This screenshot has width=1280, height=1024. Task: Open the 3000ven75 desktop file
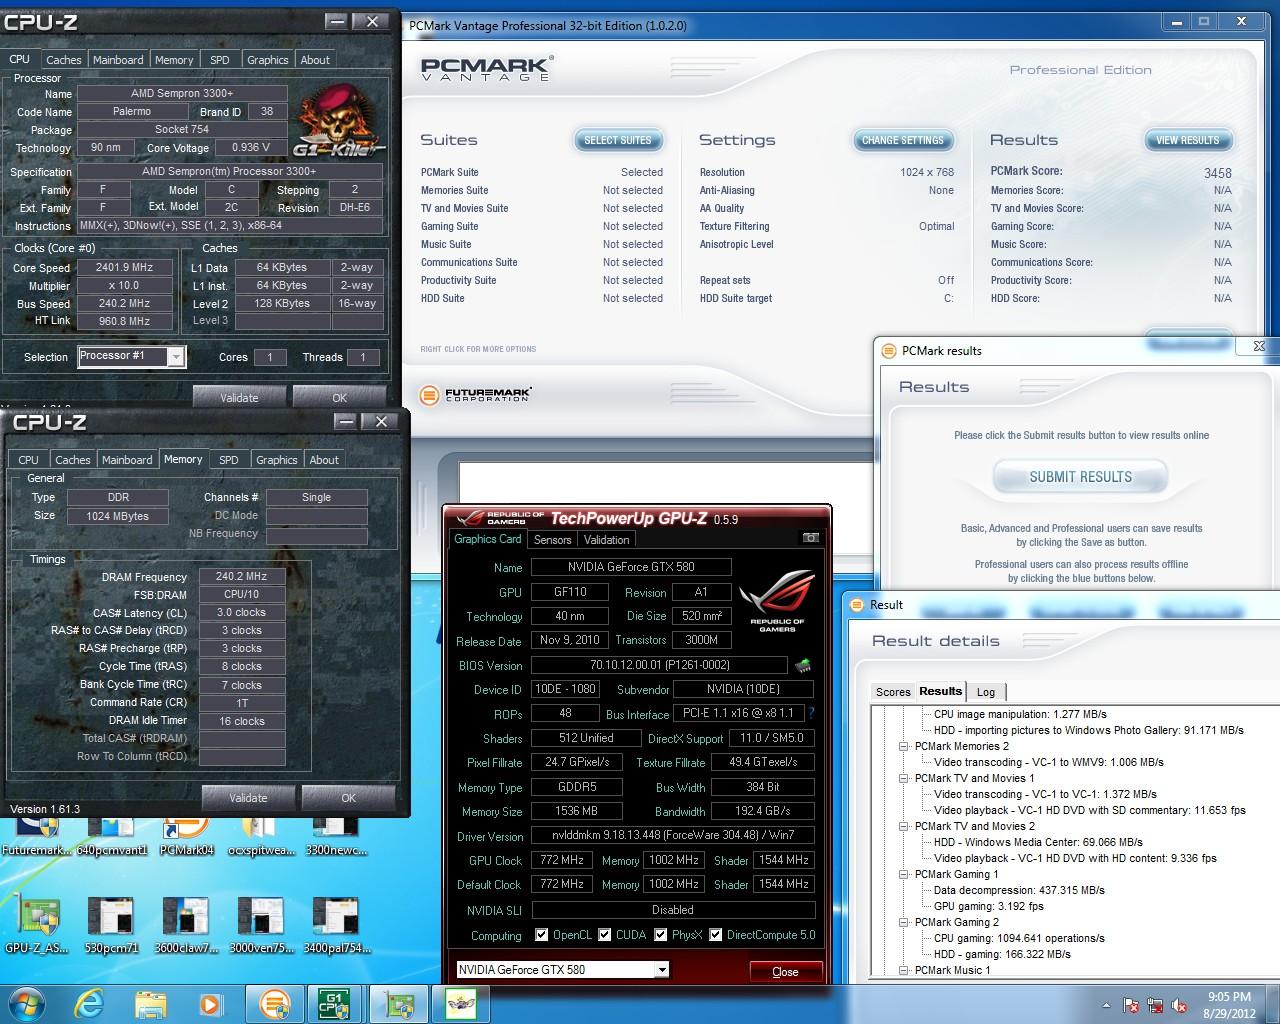point(260,925)
